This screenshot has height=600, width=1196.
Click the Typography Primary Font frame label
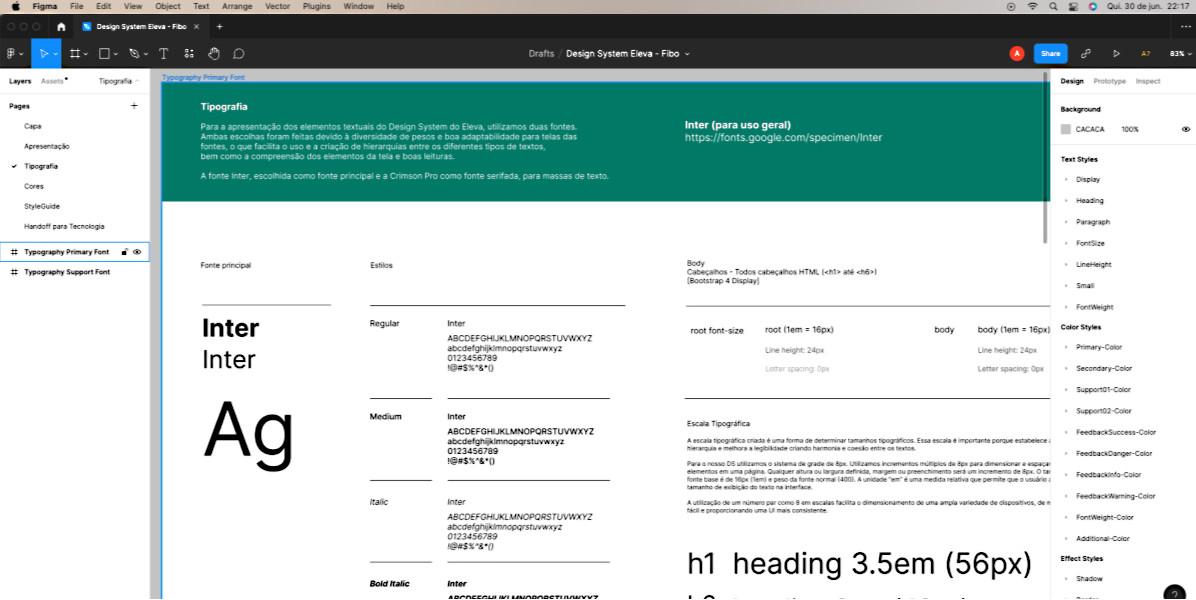(x=203, y=77)
